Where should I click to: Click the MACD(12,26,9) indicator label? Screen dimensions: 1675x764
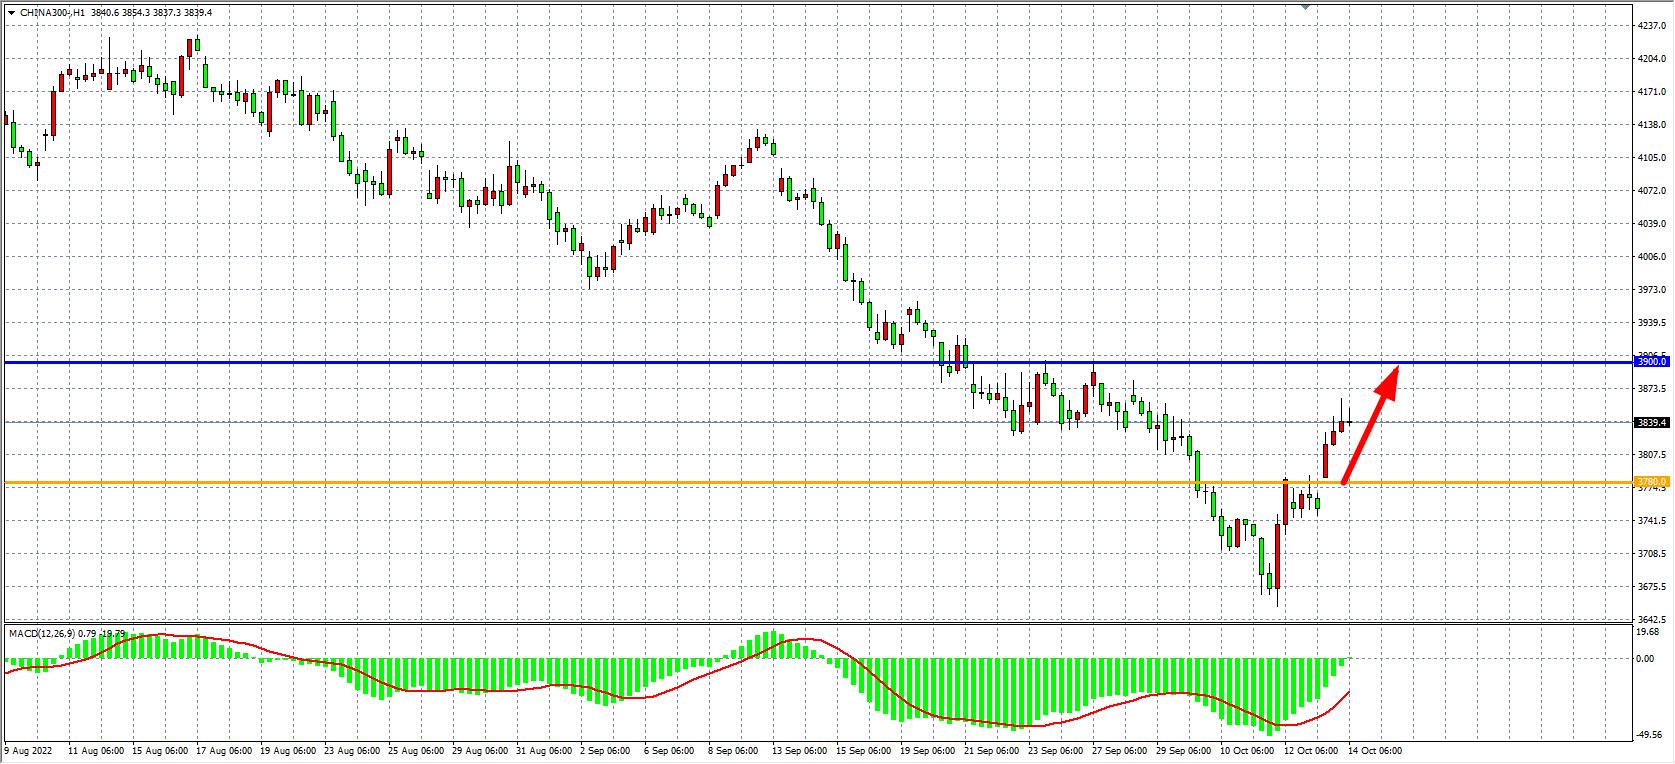[x=40, y=633]
